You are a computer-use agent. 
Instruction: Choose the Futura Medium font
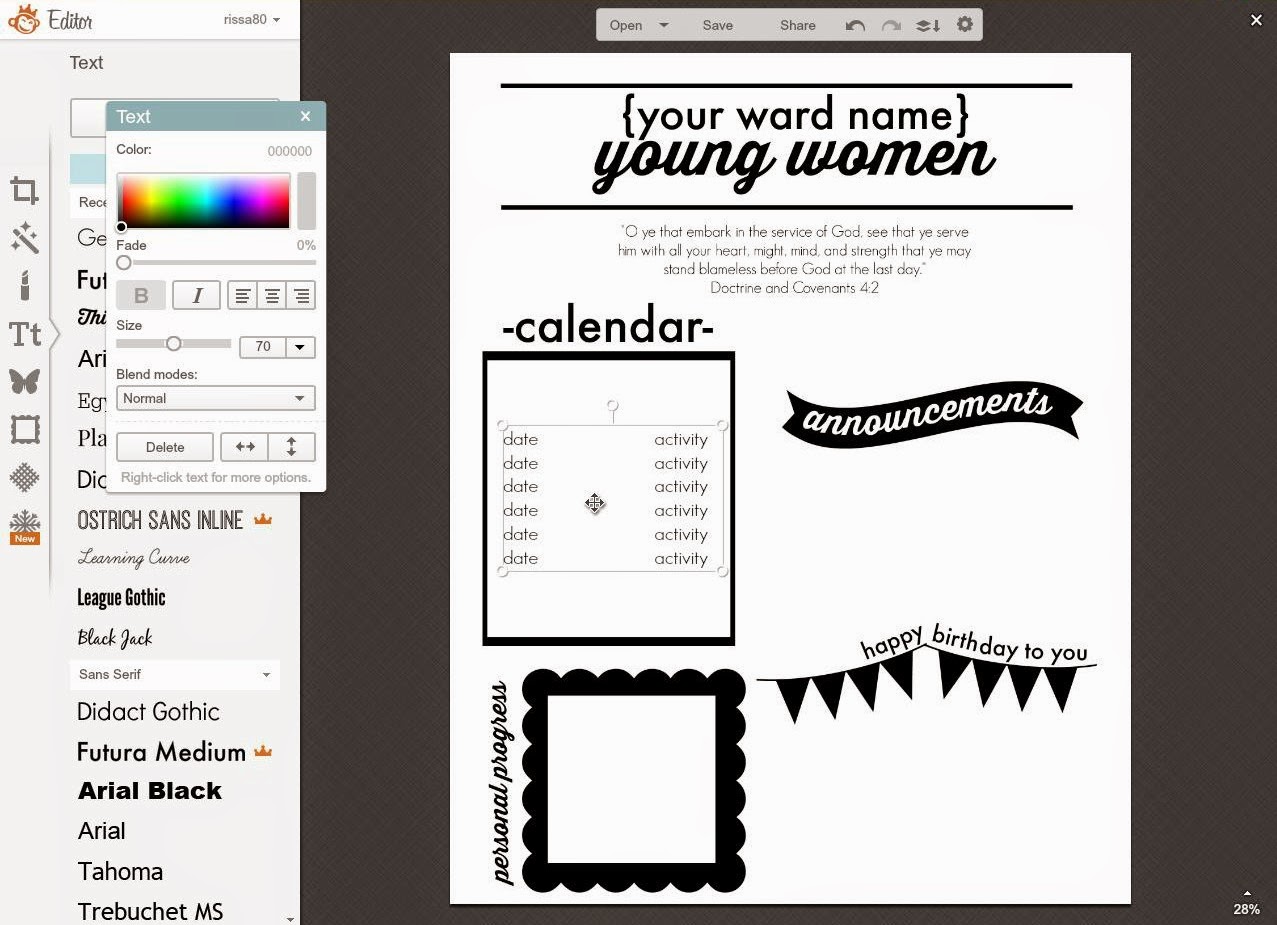click(161, 752)
